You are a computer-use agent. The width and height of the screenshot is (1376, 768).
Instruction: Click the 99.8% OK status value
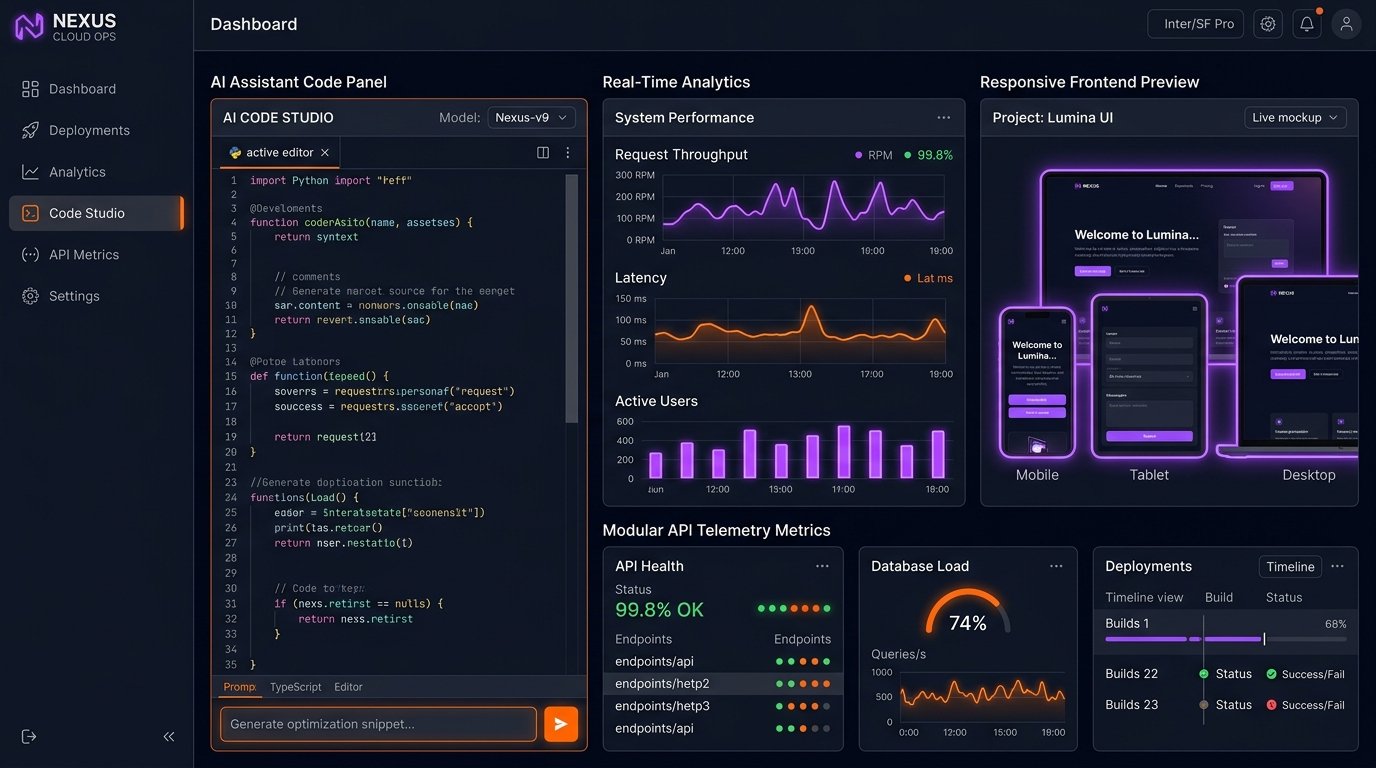click(659, 610)
